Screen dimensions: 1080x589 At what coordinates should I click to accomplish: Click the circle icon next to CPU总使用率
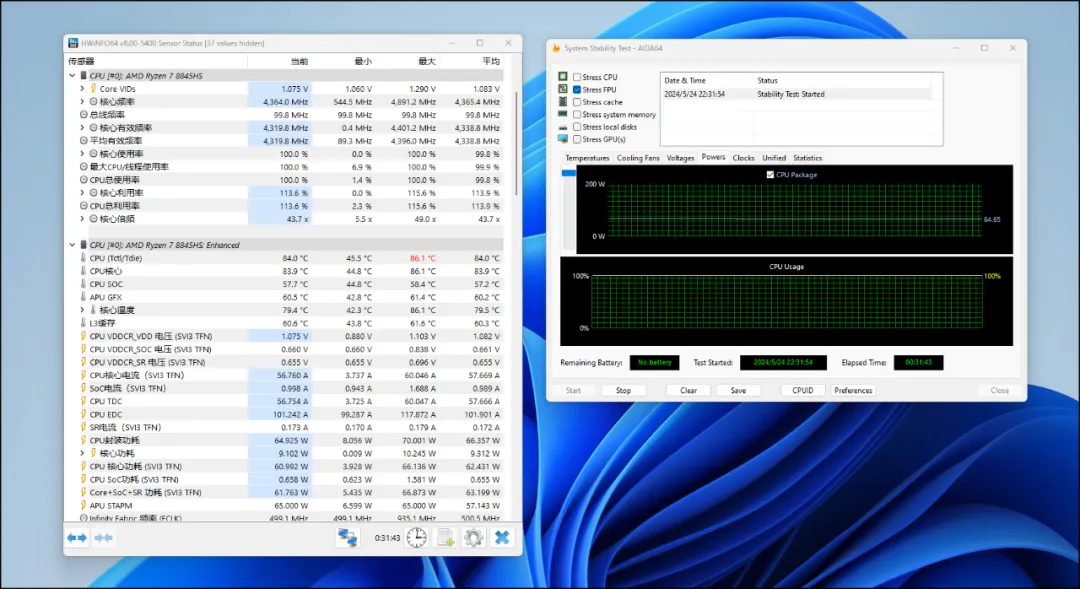coord(83,180)
